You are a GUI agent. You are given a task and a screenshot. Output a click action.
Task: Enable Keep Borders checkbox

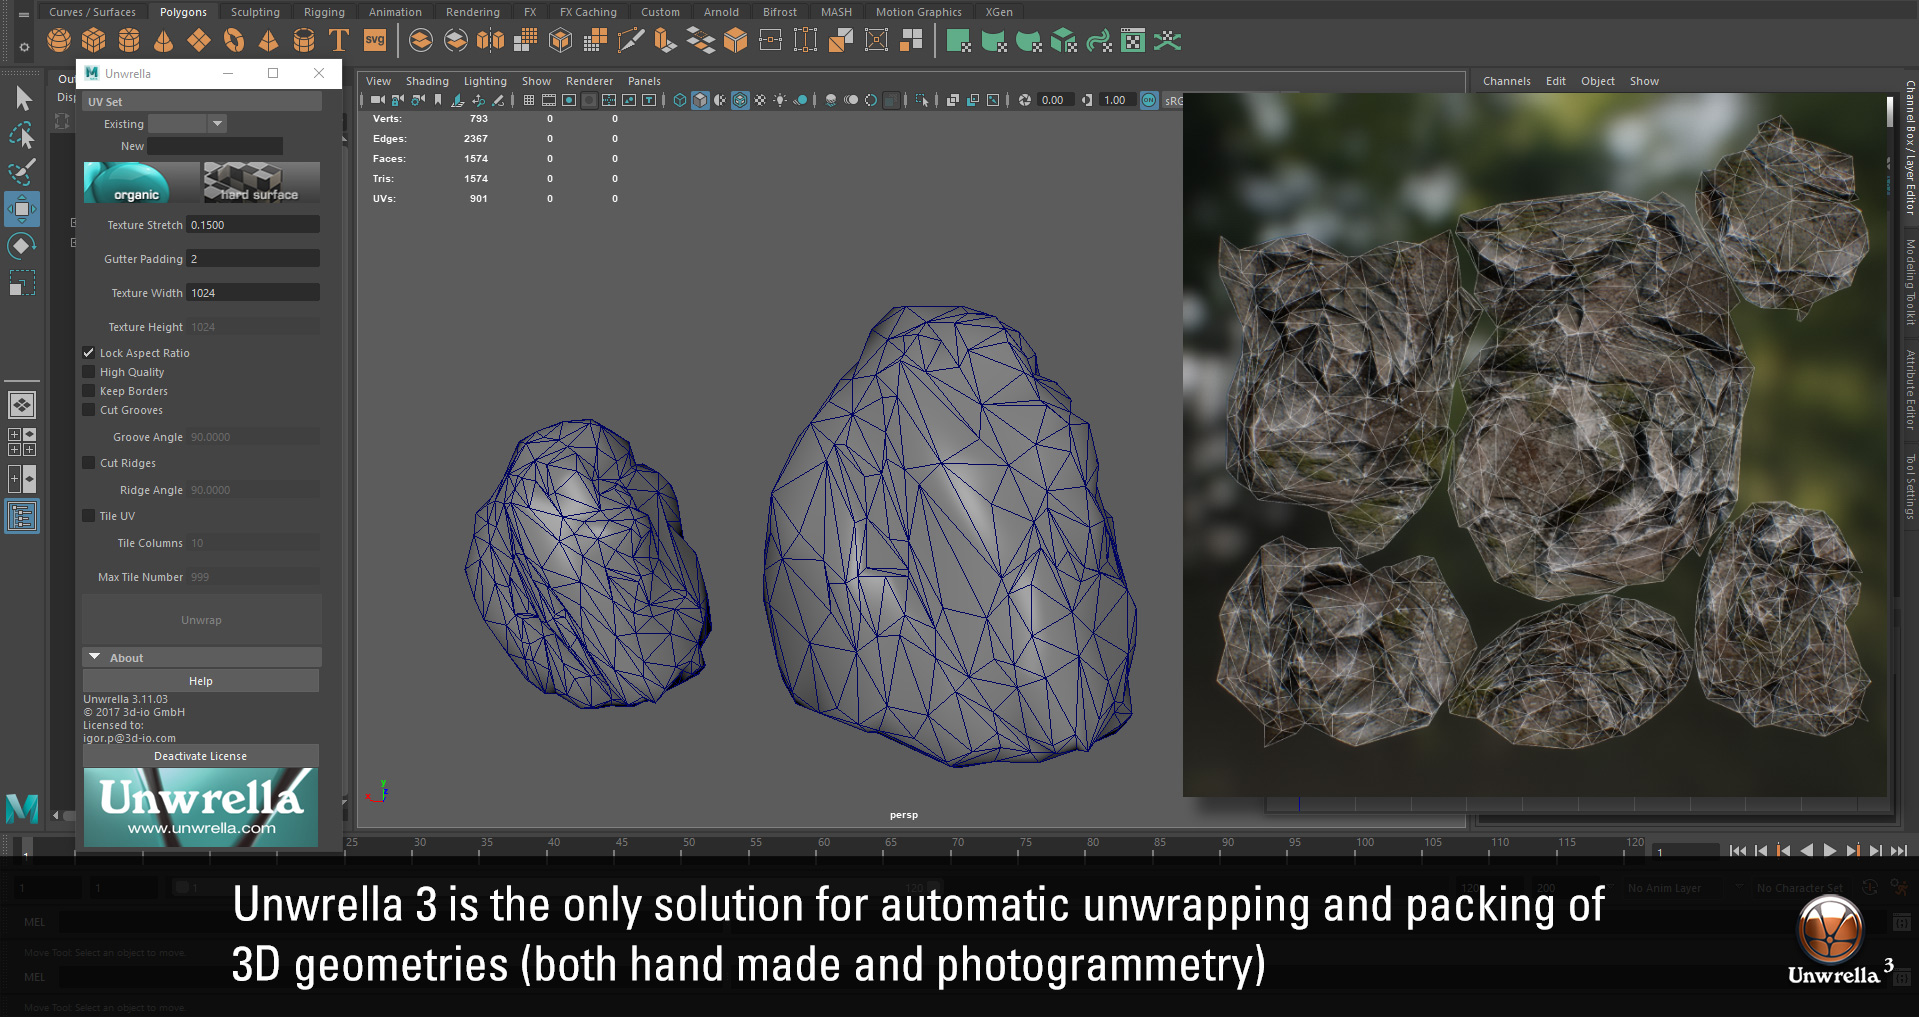pos(88,391)
